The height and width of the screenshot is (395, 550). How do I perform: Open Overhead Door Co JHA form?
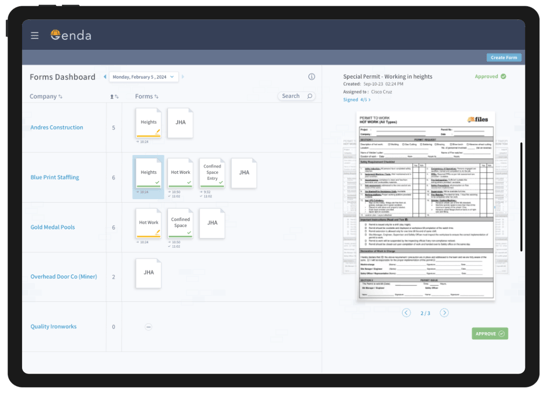[x=148, y=273]
